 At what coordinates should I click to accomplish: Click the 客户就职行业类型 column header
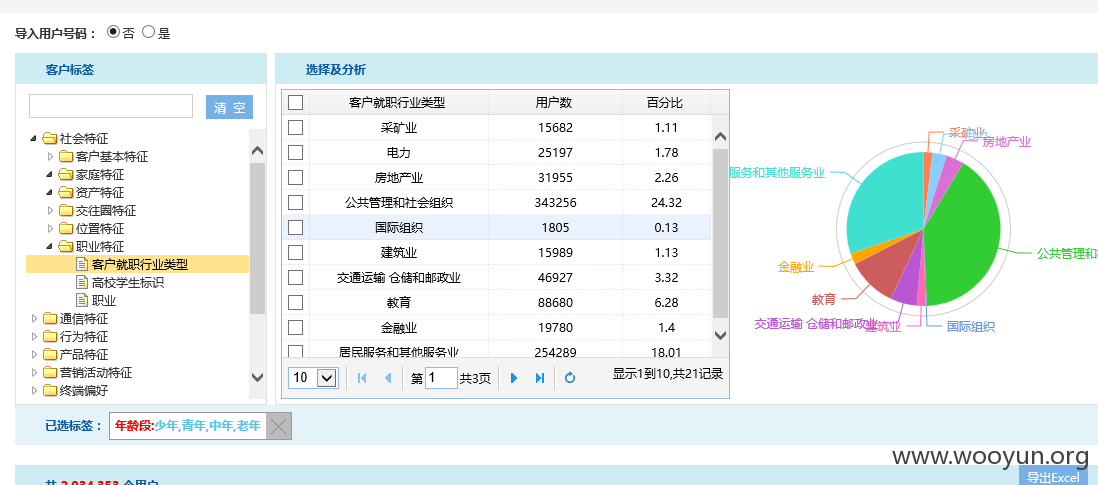pyautogui.click(x=398, y=103)
